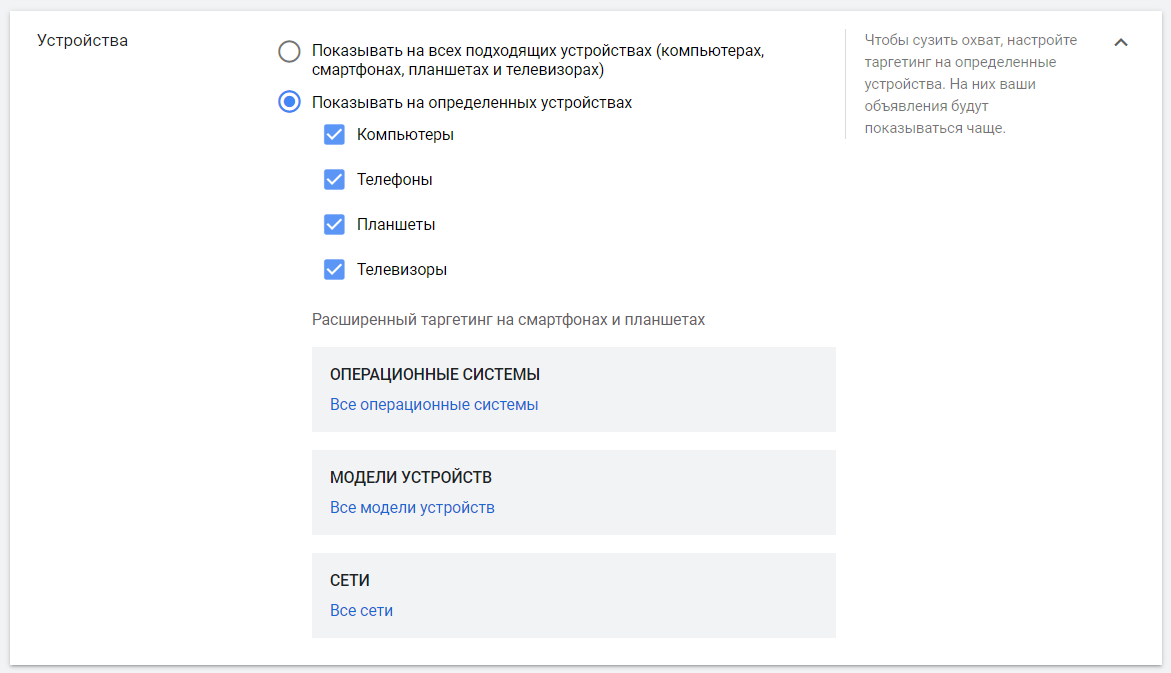Open the Все модели устройств link
The height and width of the screenshot is (673, 1171).
[x=412, y=507]
